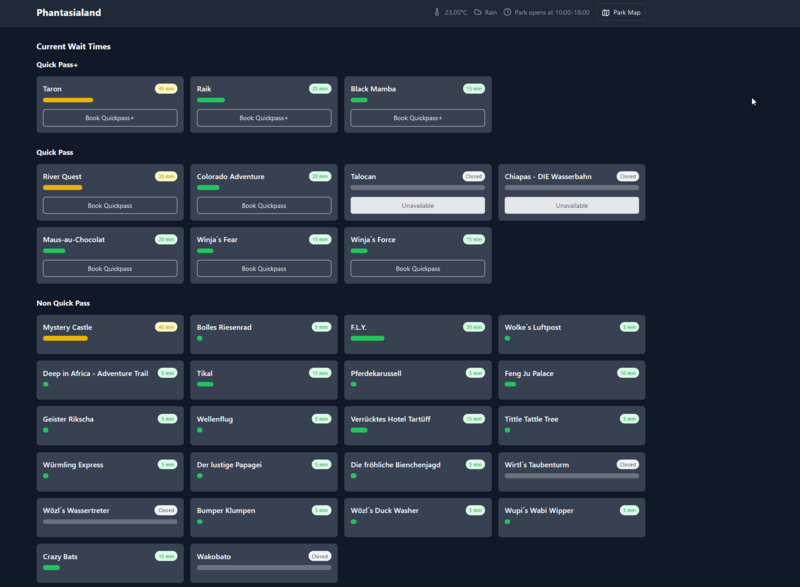Book Quickpass for Maus-au-Chocolat
Viewport: 800px width, 587px height.
(x=110, y=268)
